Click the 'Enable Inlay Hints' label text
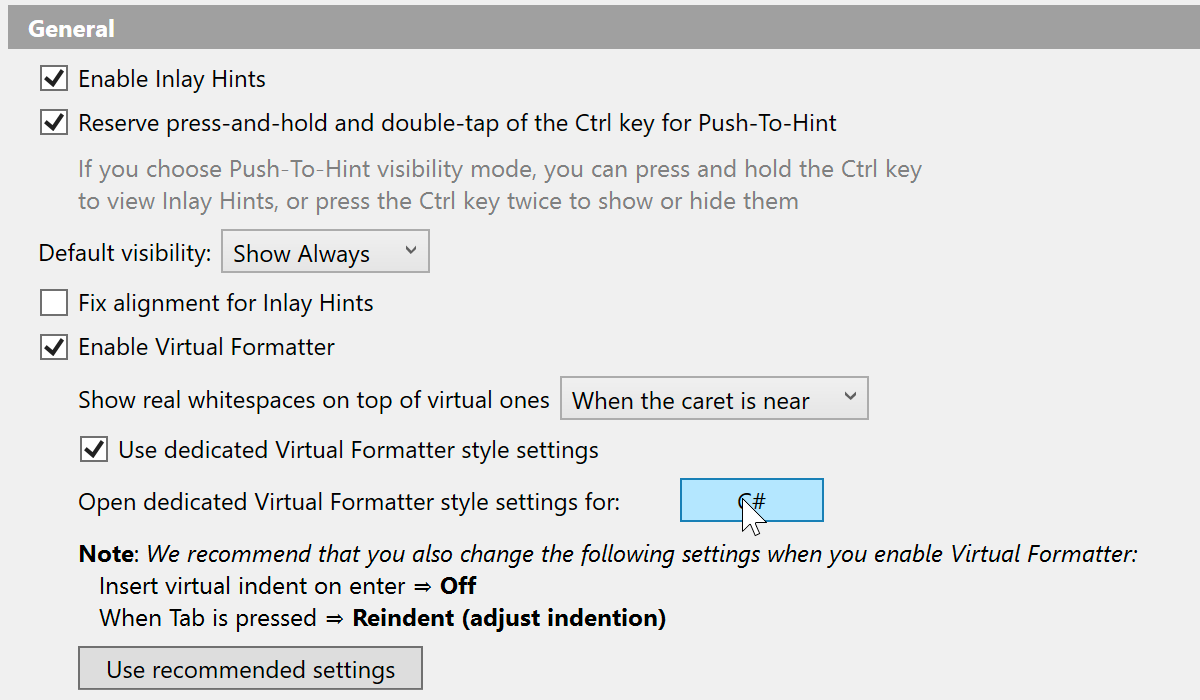 (172, 78)
